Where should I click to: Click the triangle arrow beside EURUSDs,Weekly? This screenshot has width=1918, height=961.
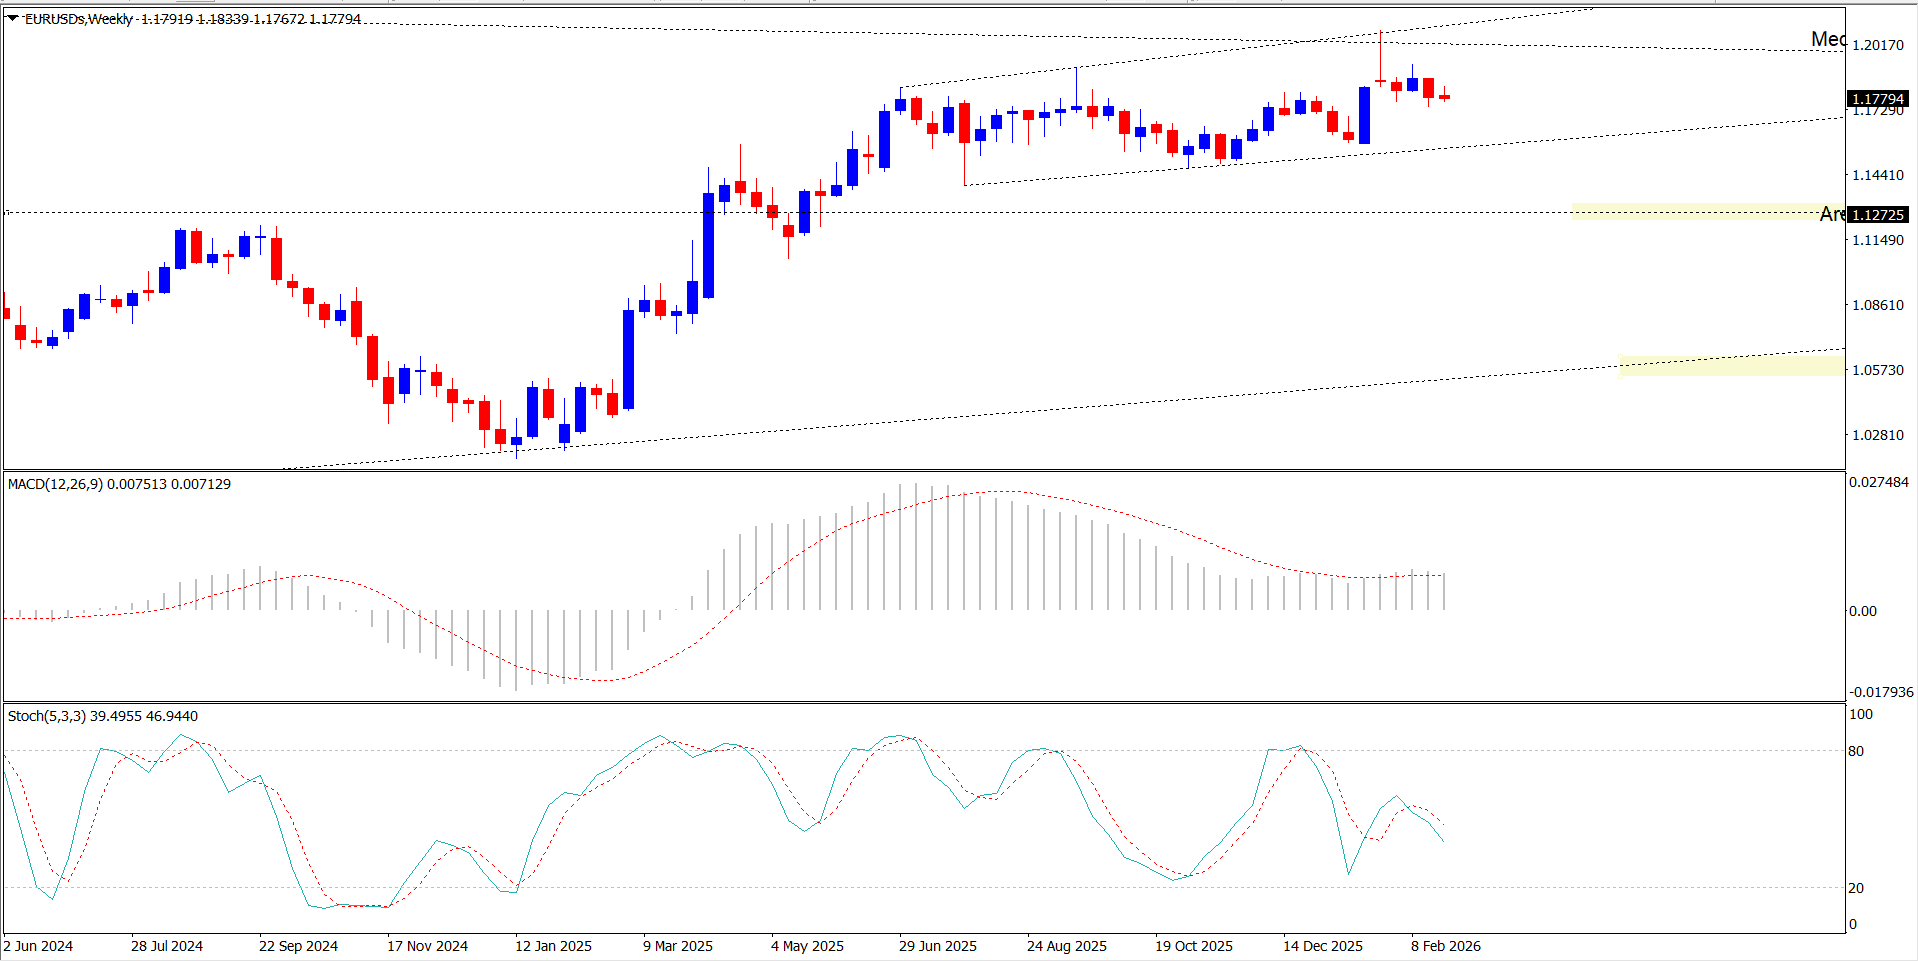(12, 18)
